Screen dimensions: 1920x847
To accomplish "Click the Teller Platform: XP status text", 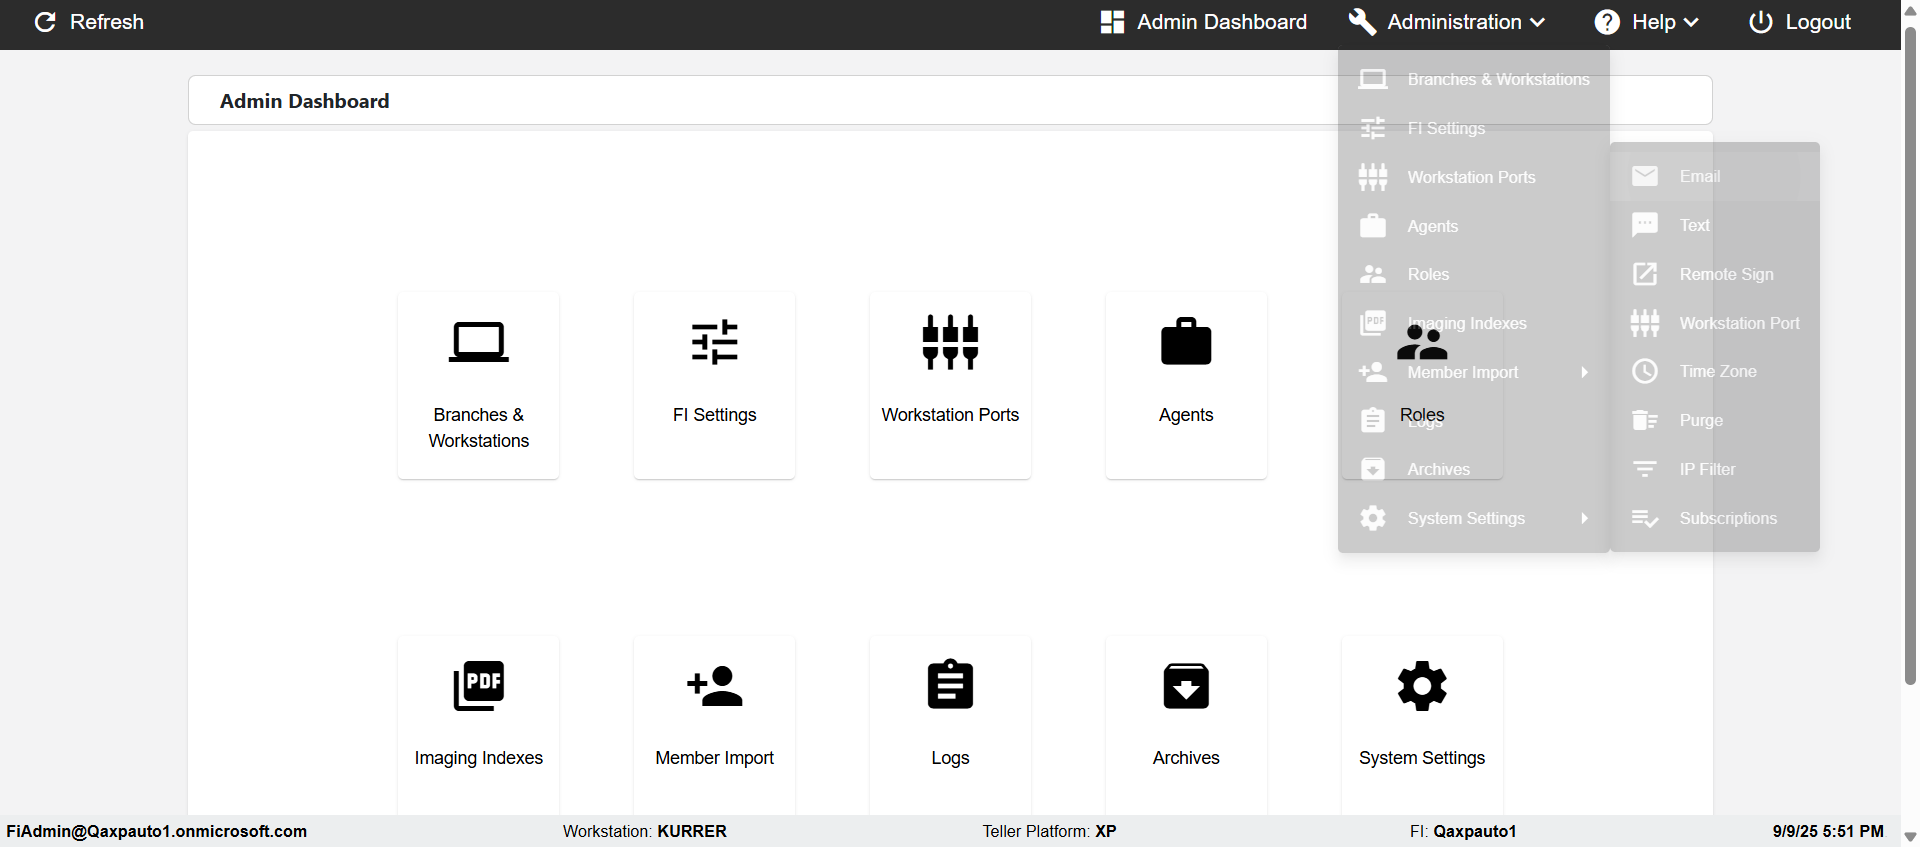I will tap(1049, 831).
